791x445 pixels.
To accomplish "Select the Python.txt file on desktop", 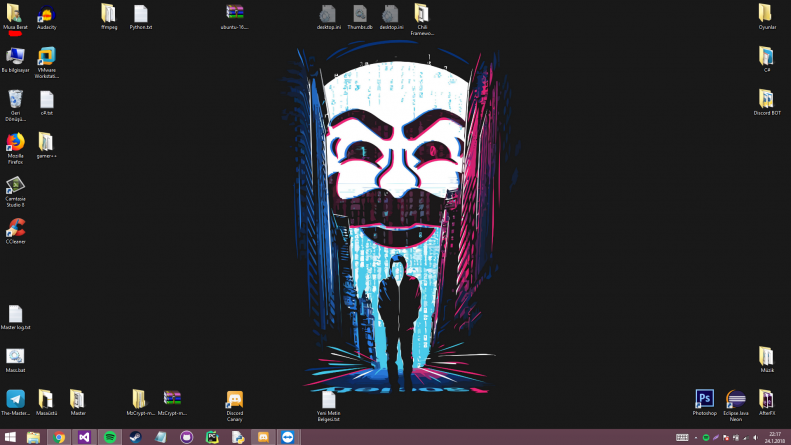I will [141, 17].
